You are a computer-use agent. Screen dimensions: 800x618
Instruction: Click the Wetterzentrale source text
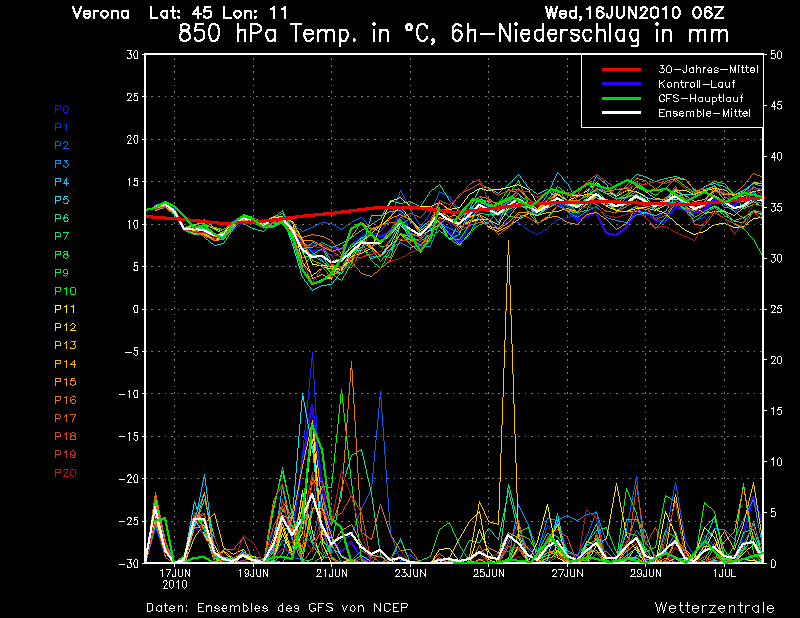[x=714, y=607]
